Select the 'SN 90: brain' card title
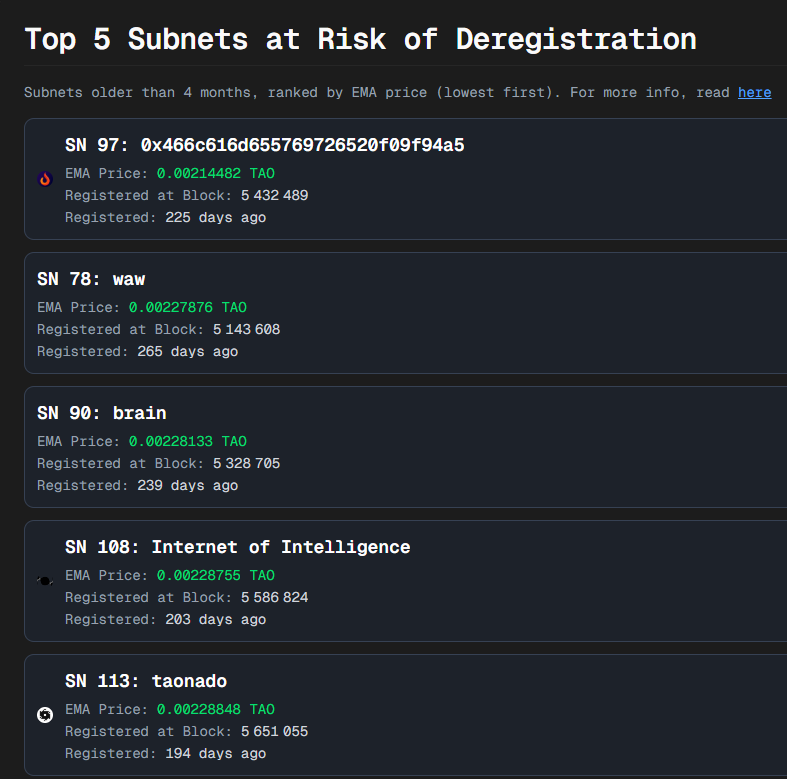 pyautogui.click(x=101, y=413)
